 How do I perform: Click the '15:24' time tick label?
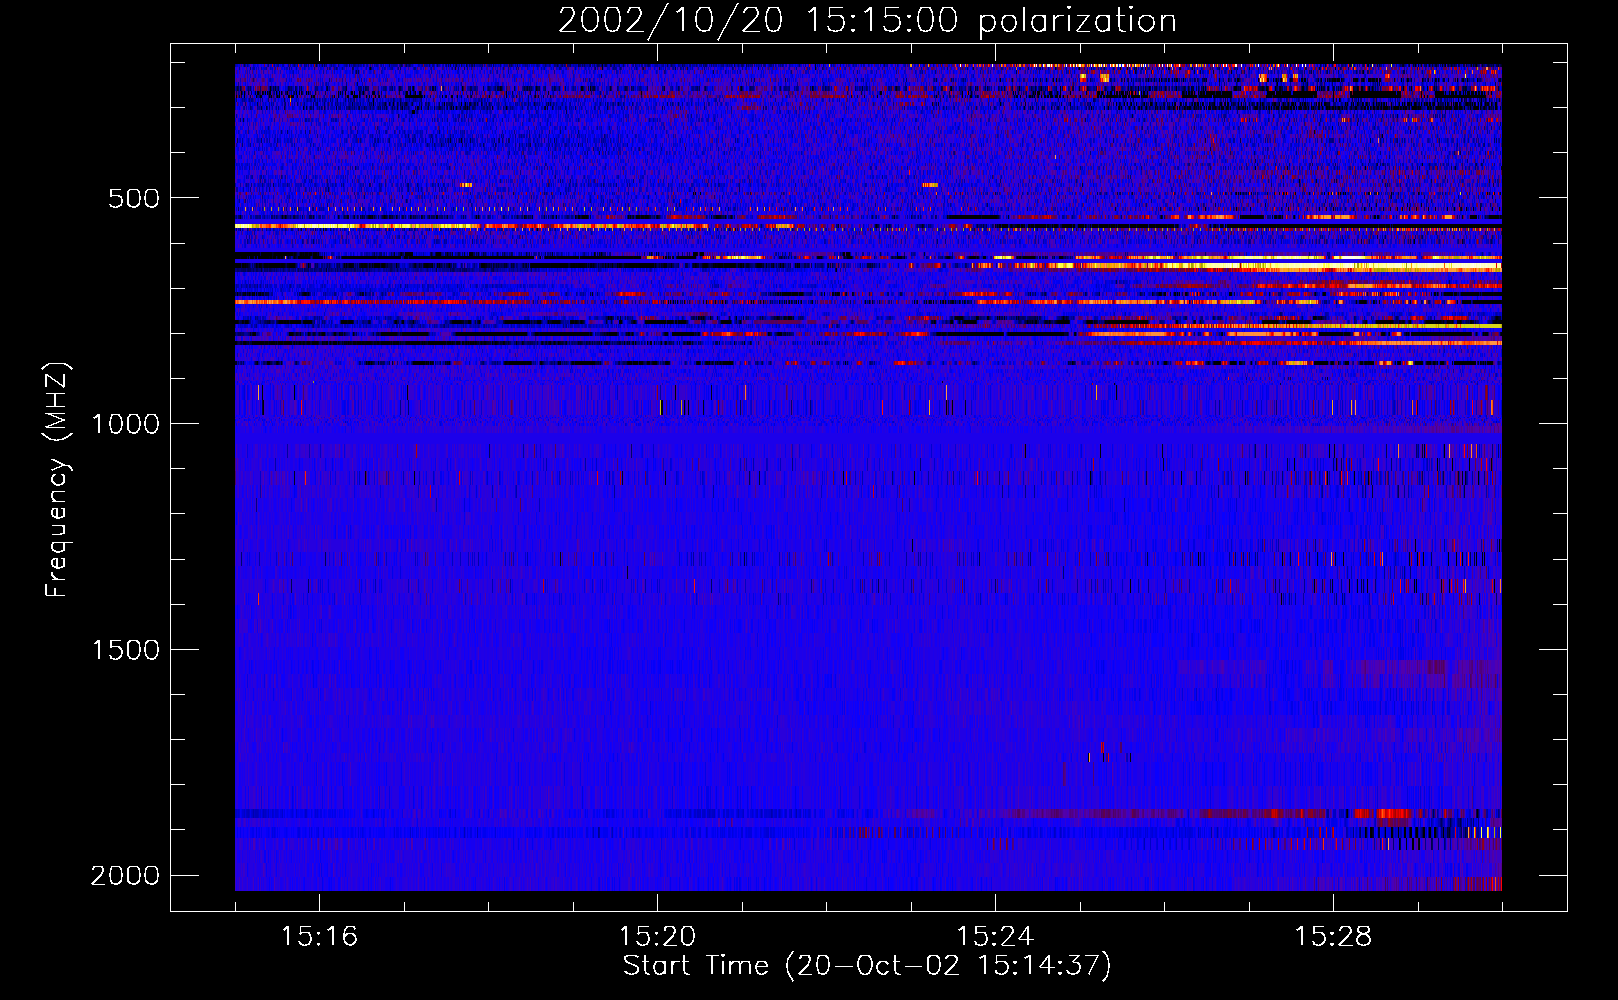click(995, 936)
